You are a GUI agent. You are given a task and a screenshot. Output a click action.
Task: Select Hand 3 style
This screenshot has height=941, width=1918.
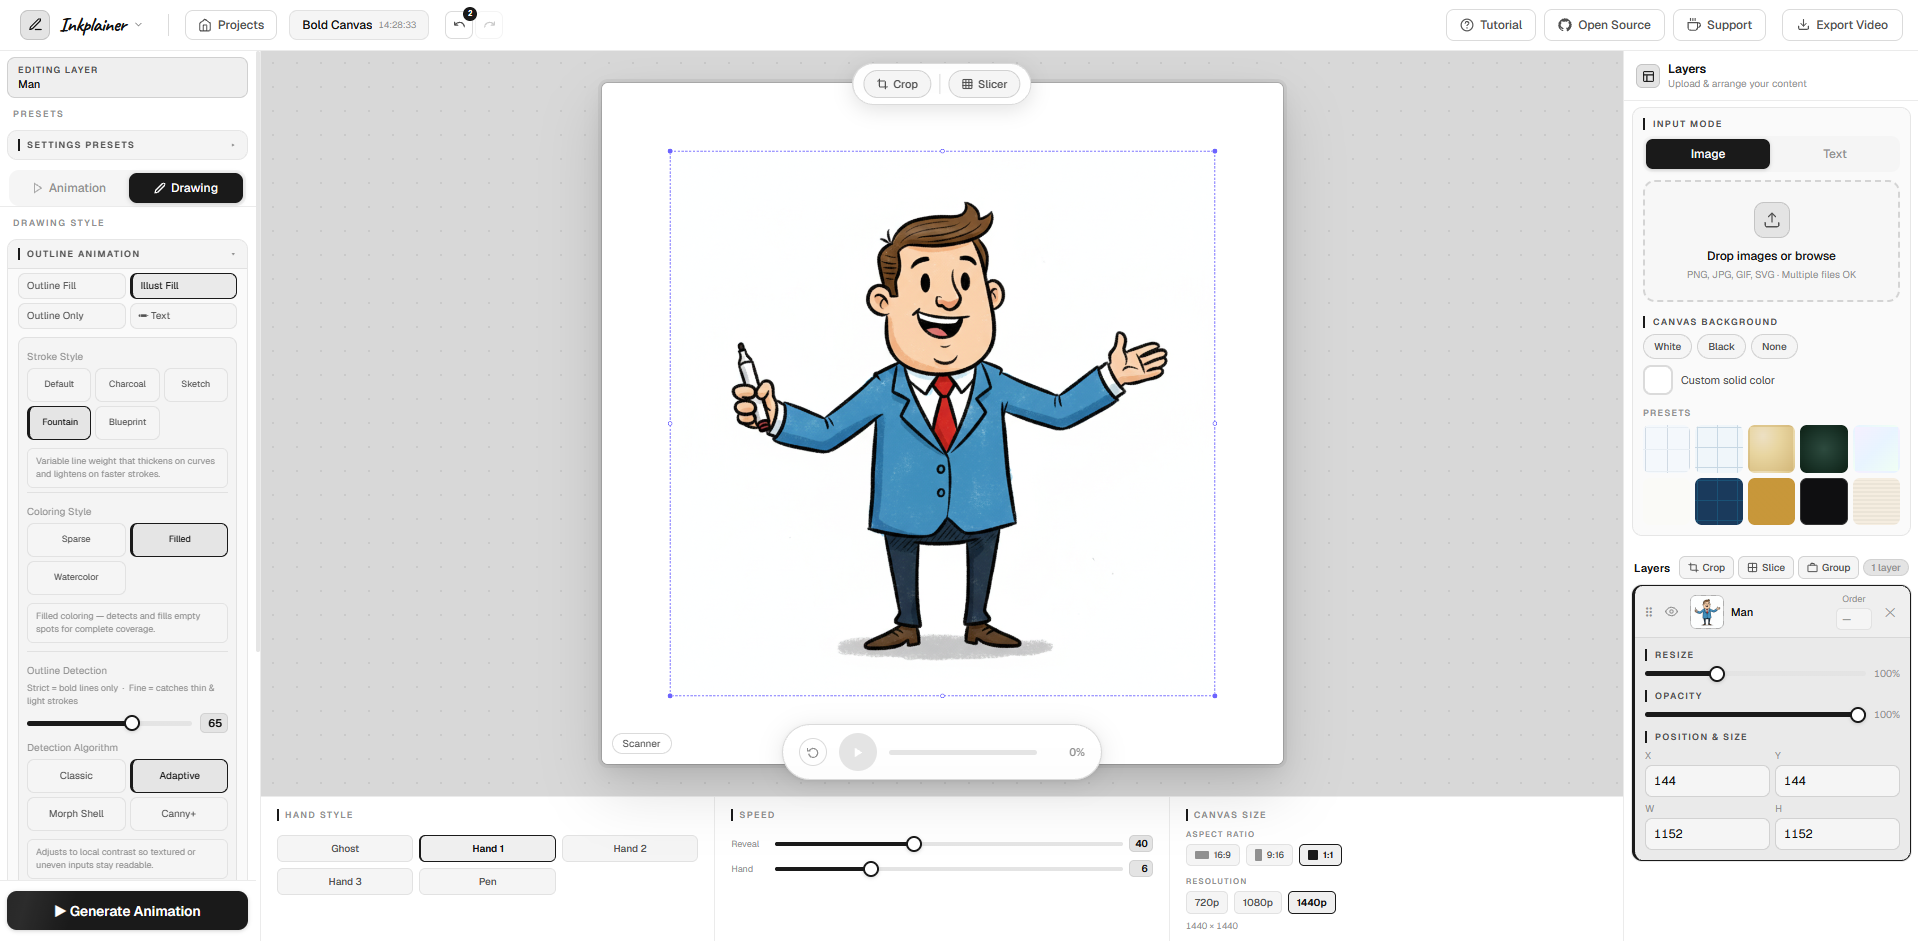pyautogui.click(x=345, y=882)
